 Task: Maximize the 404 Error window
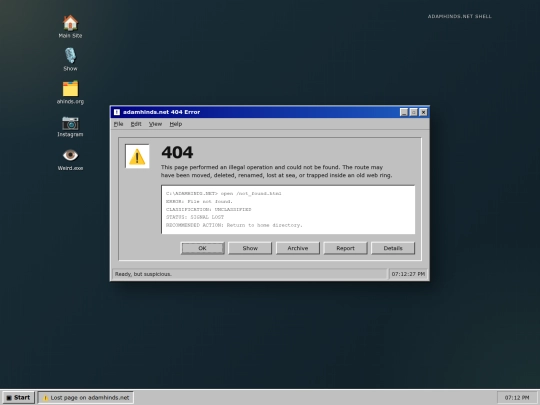point(414,112)
